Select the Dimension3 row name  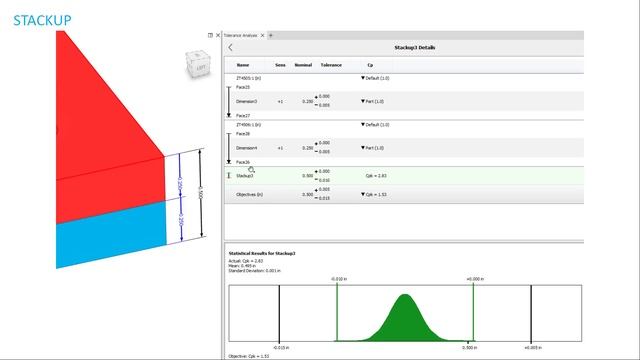click(x=247, y=101)
